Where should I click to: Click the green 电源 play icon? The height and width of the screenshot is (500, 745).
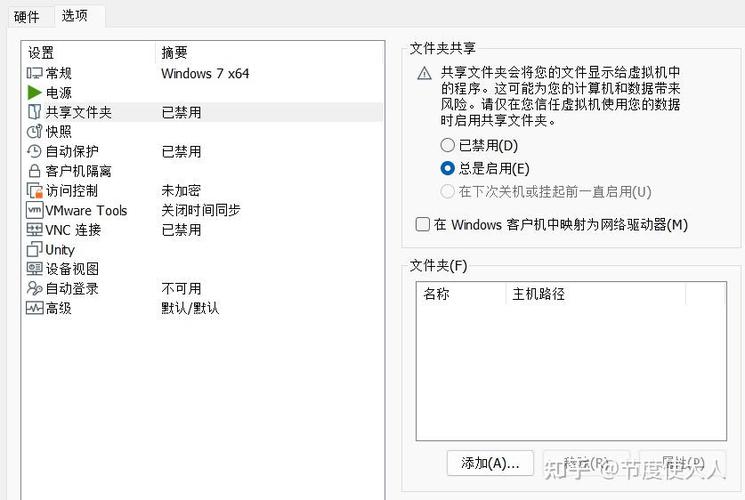coord(34,93)
